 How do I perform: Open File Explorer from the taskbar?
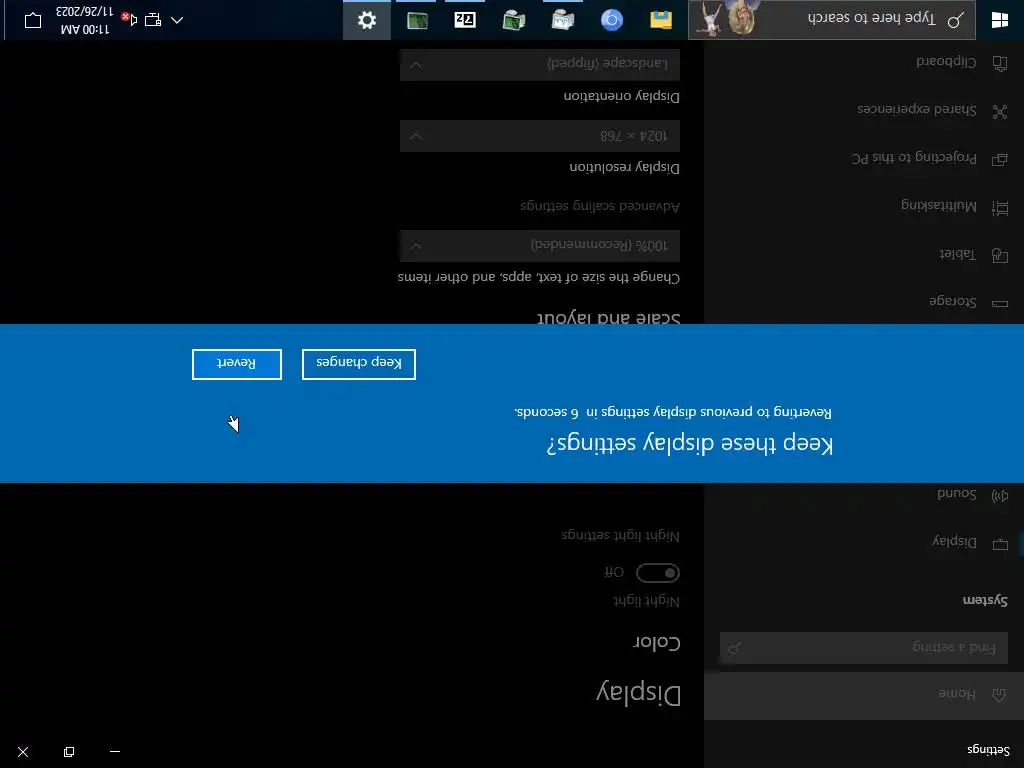click(x=661, y=20)
